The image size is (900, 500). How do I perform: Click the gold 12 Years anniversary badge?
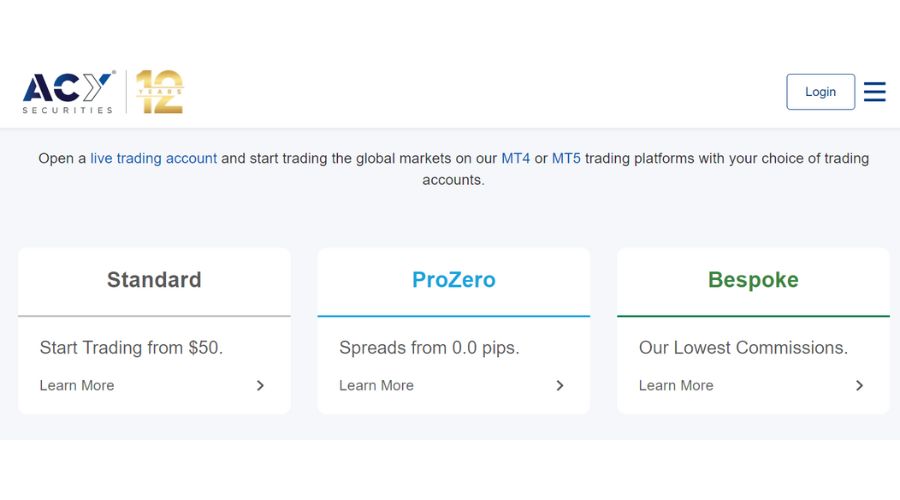pos(160,92)
